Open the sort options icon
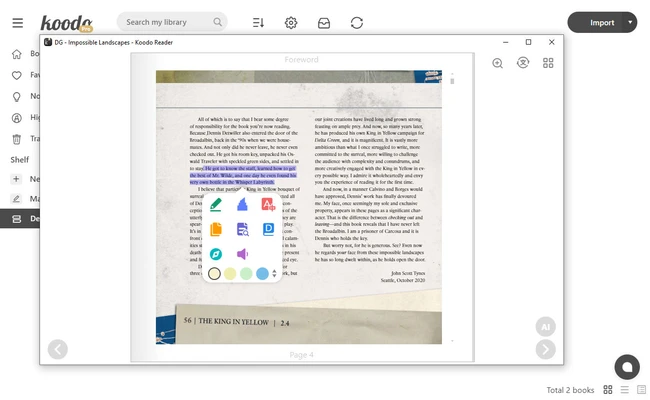This screenshot has height=400, width=650. [258, 23]
